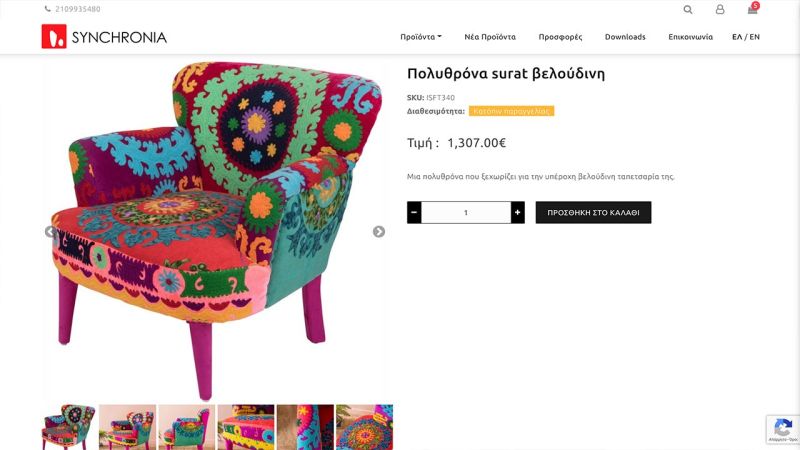The image size is (800, 450).
Task: Expand the Προϊόντα dropdown menu
Action: pos(421,37)
